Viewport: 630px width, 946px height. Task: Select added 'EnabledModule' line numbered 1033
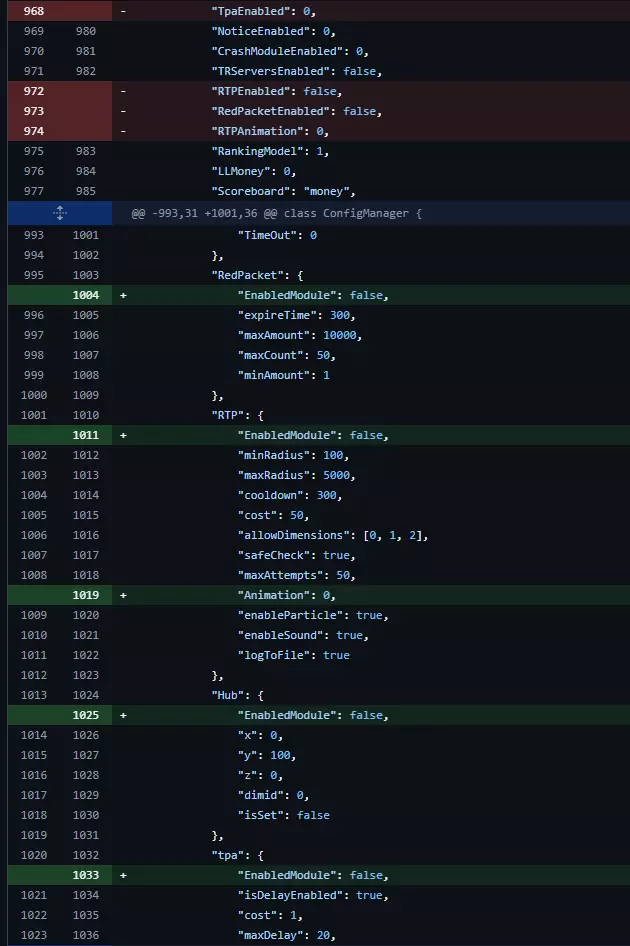click(313, 875)
